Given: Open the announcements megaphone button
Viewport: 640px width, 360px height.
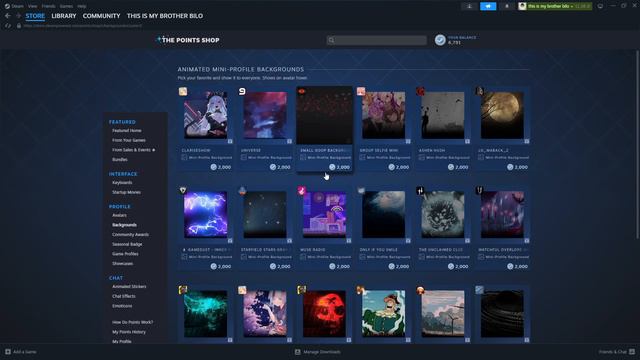Looking at the screenshot, I should click(x=488, y=6).
